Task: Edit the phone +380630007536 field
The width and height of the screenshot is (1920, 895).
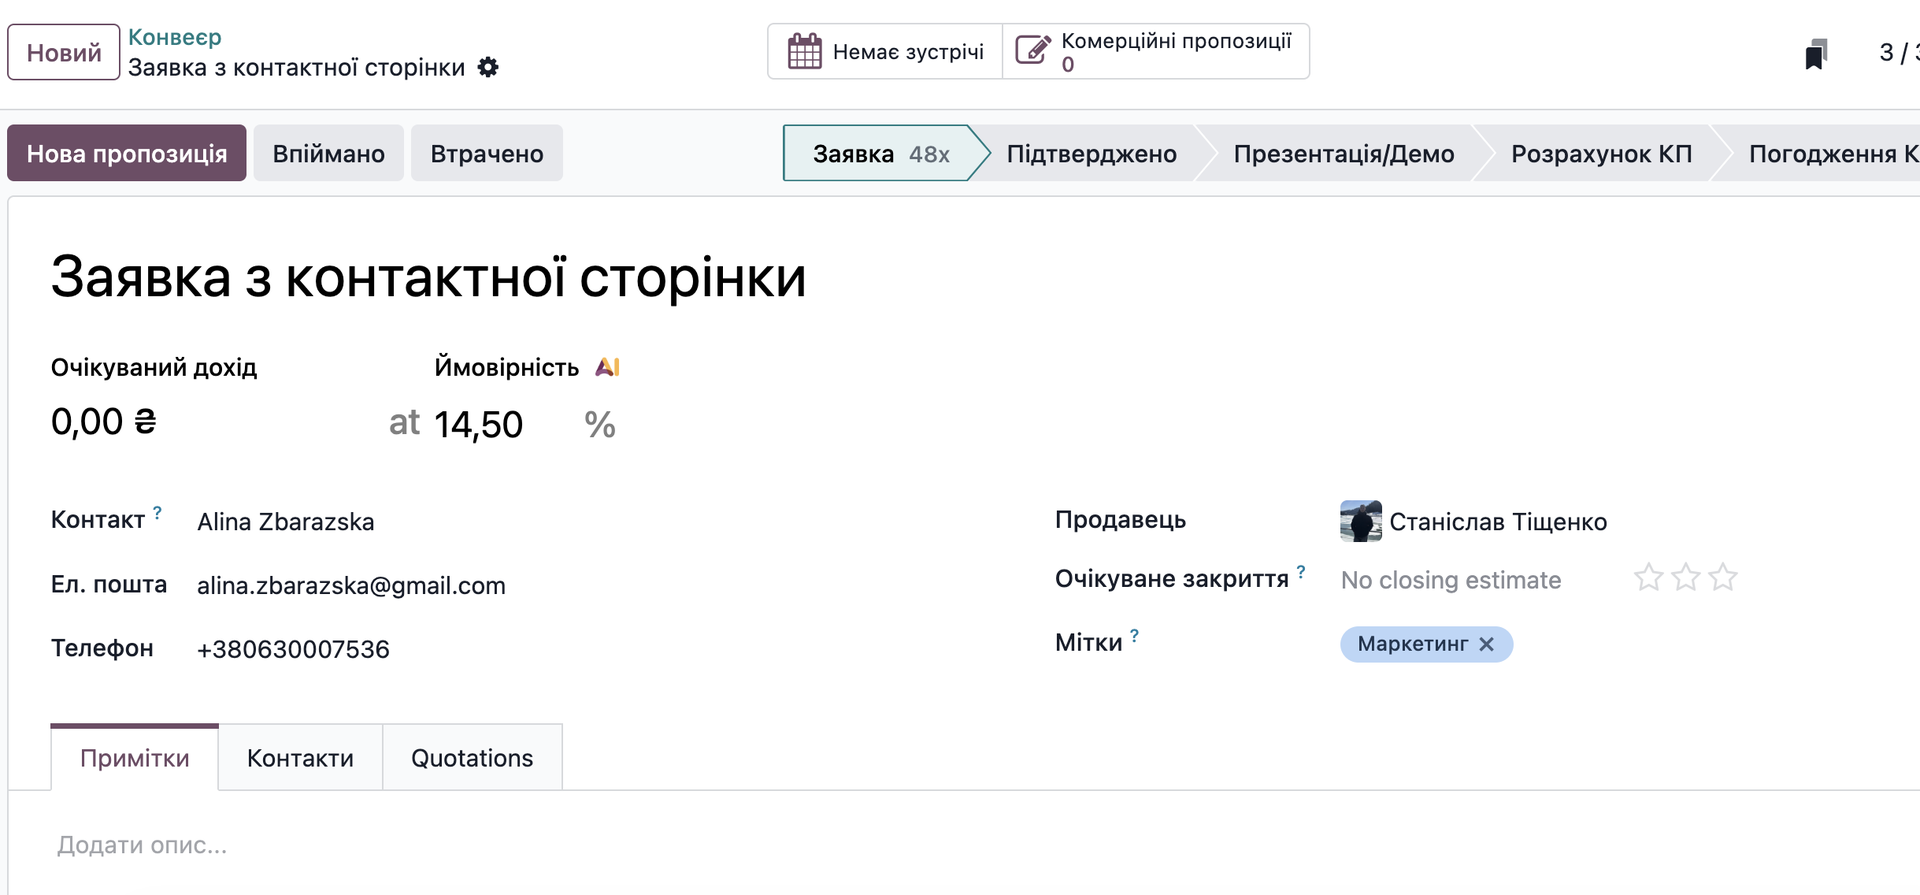Action: (293, 650)
